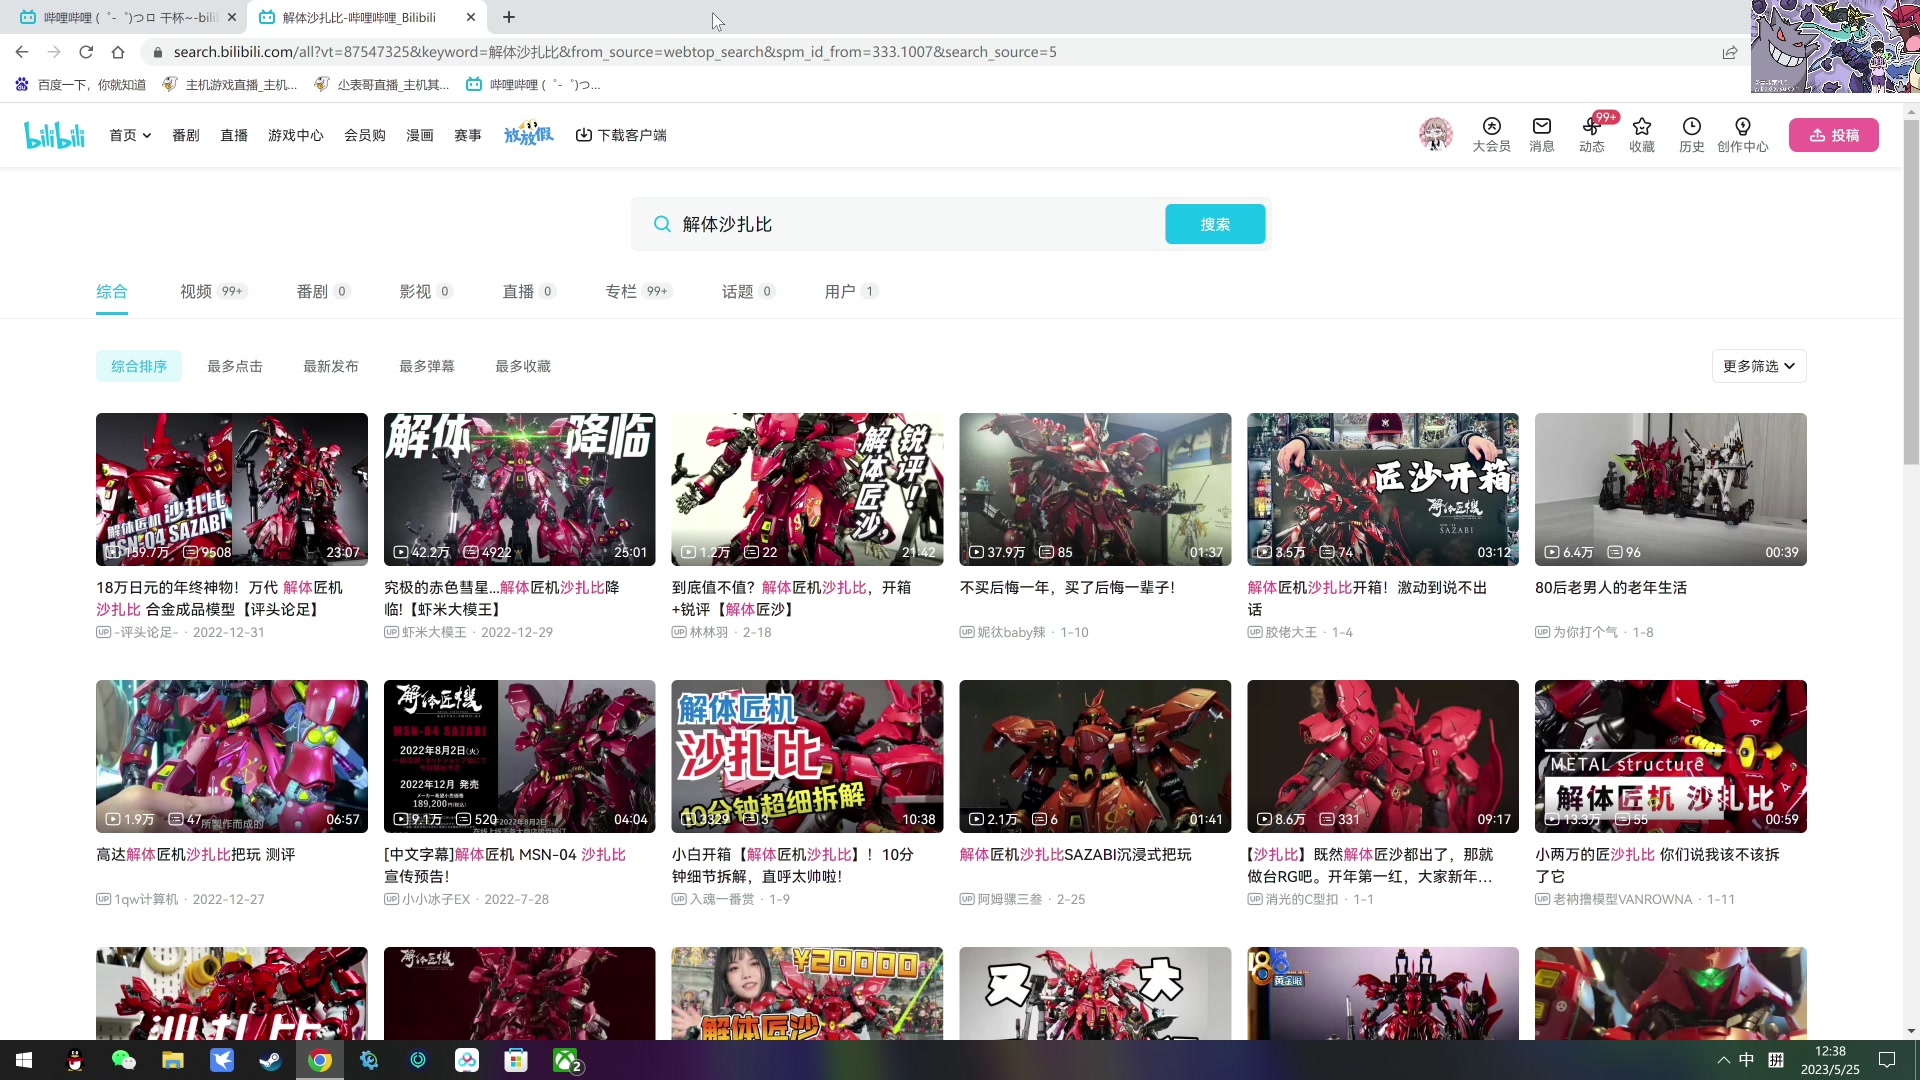This screenshot has width=1920, height=1080.
Task: Switch to the 专栏 tab
Action: [638, 291]
